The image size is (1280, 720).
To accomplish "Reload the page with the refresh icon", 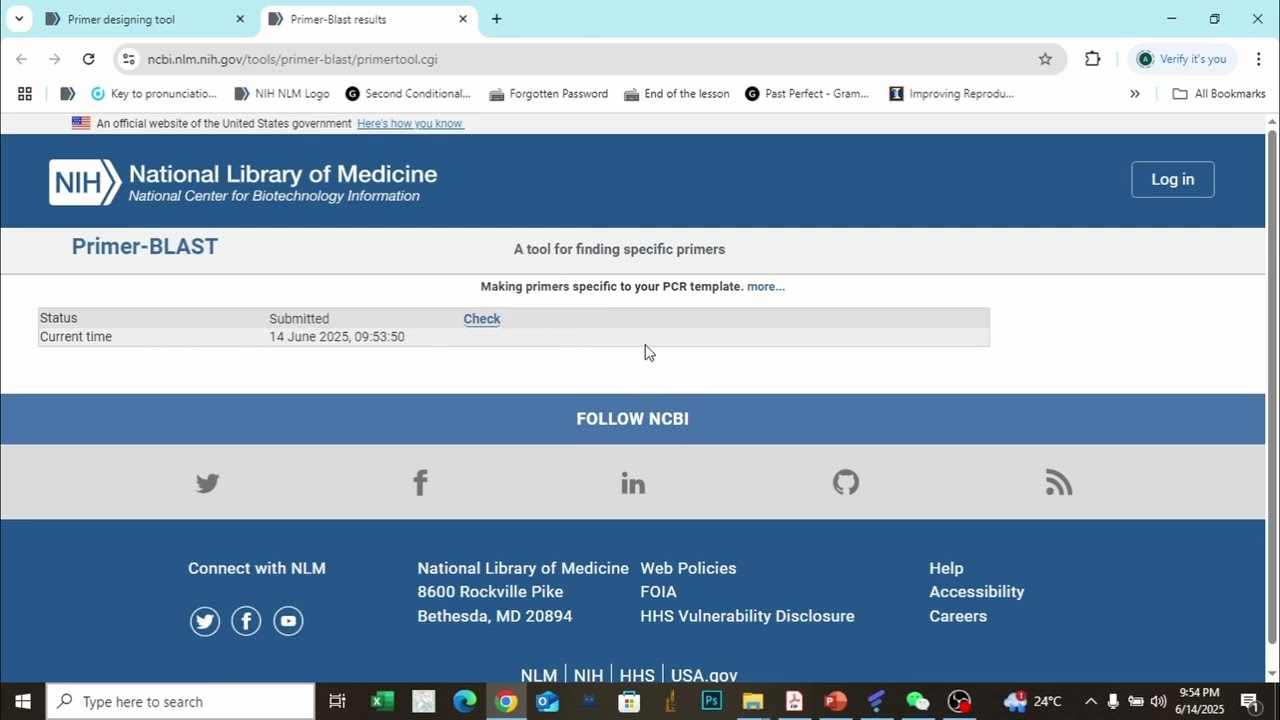I will 88,59.
